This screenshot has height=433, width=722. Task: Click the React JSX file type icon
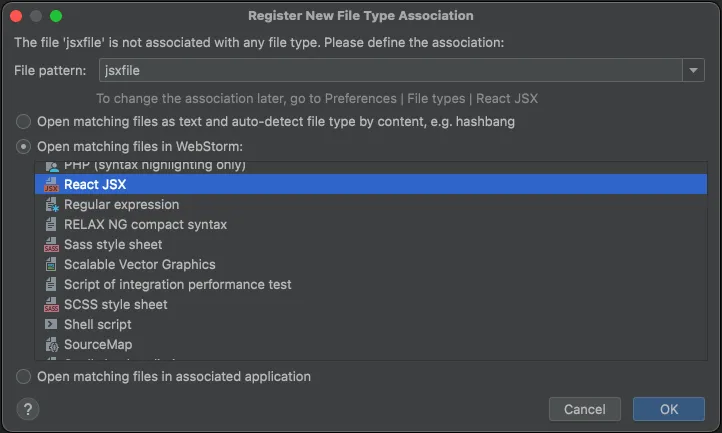click(51, 185)
